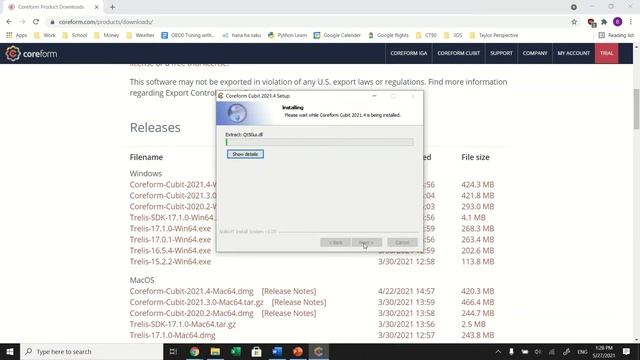
Task: Open PowerPoint from the taskbar
Action: tap(298, 351)
